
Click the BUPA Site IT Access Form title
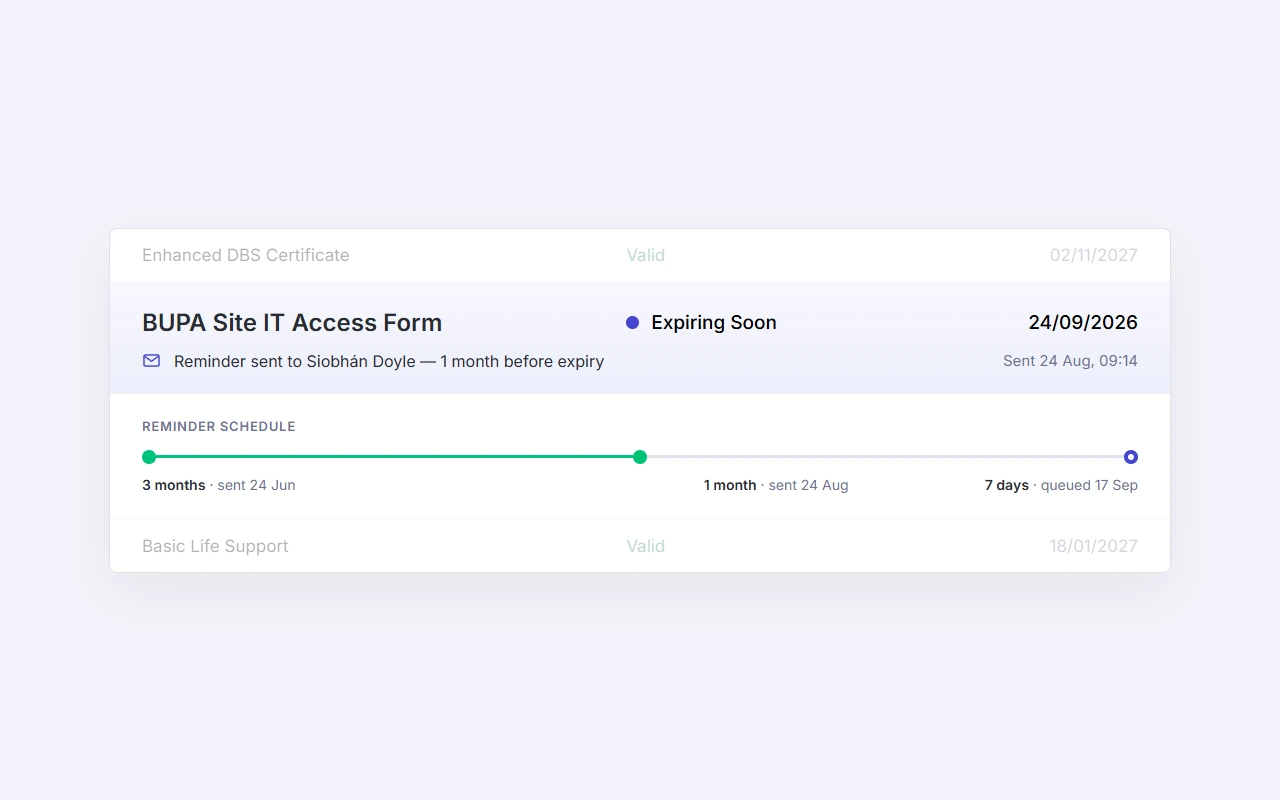(x=292, y=322)
